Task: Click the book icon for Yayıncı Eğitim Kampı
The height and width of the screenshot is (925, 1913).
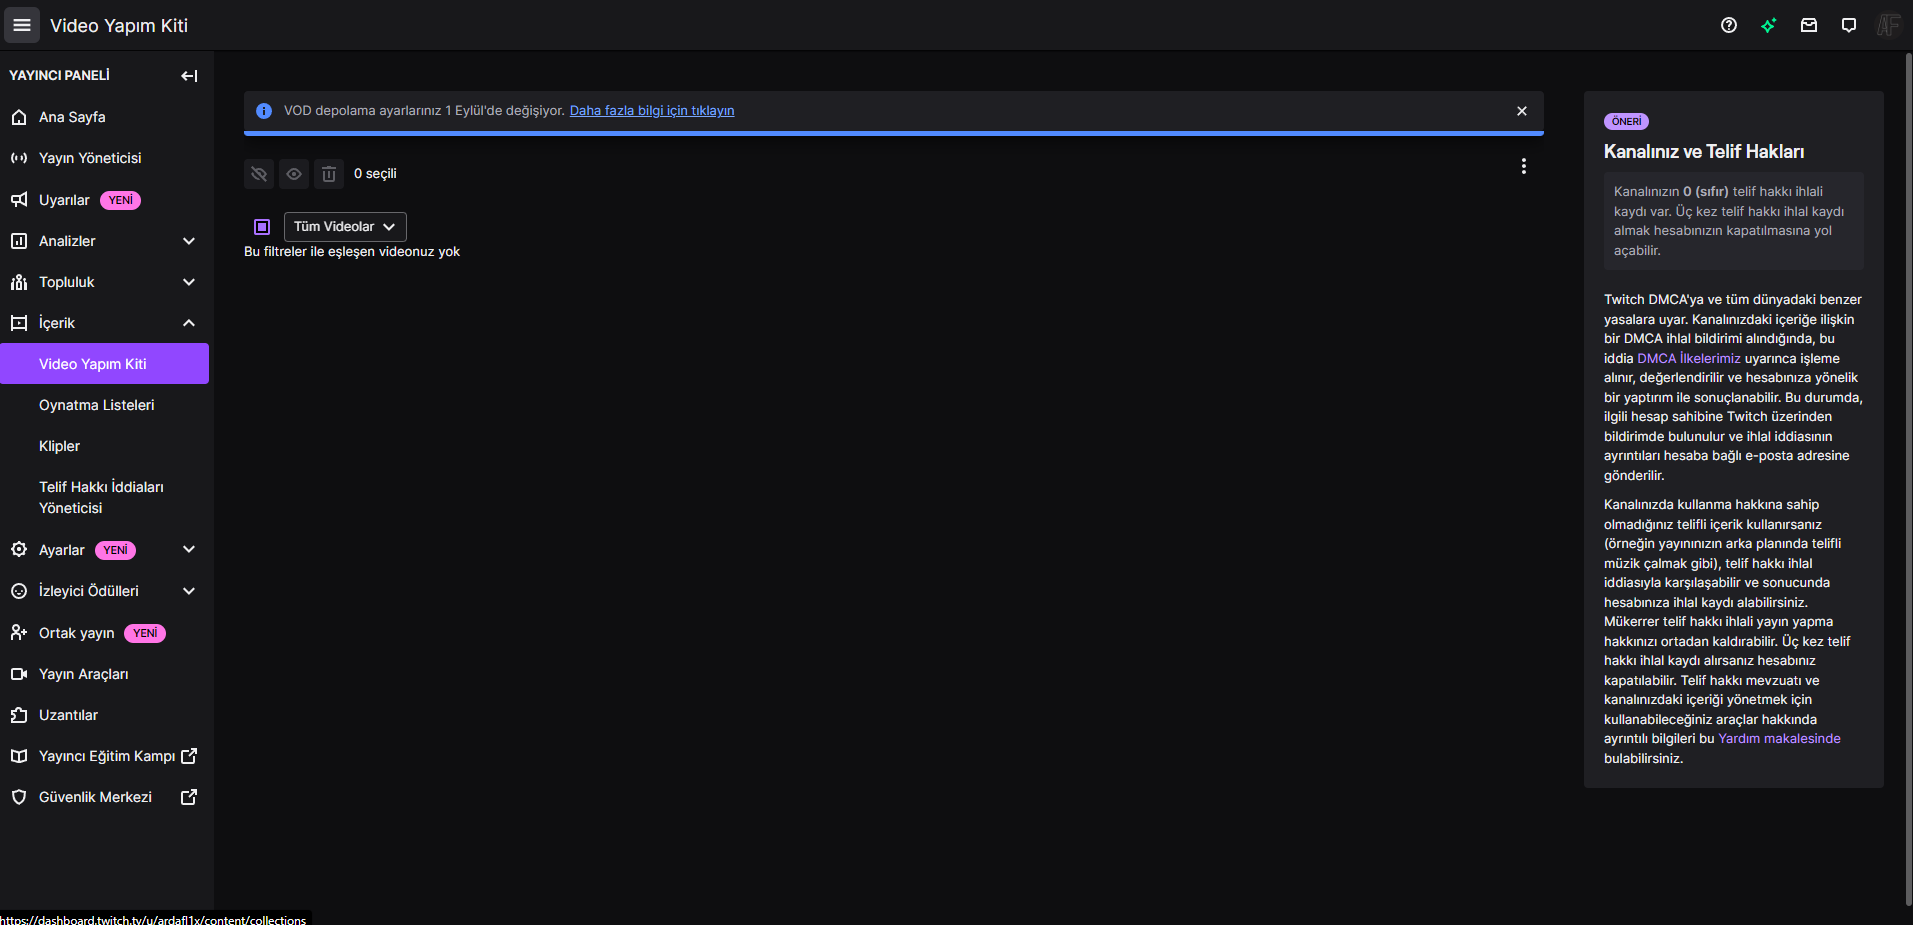Action: pyautogui.click(x=19, y=756)
